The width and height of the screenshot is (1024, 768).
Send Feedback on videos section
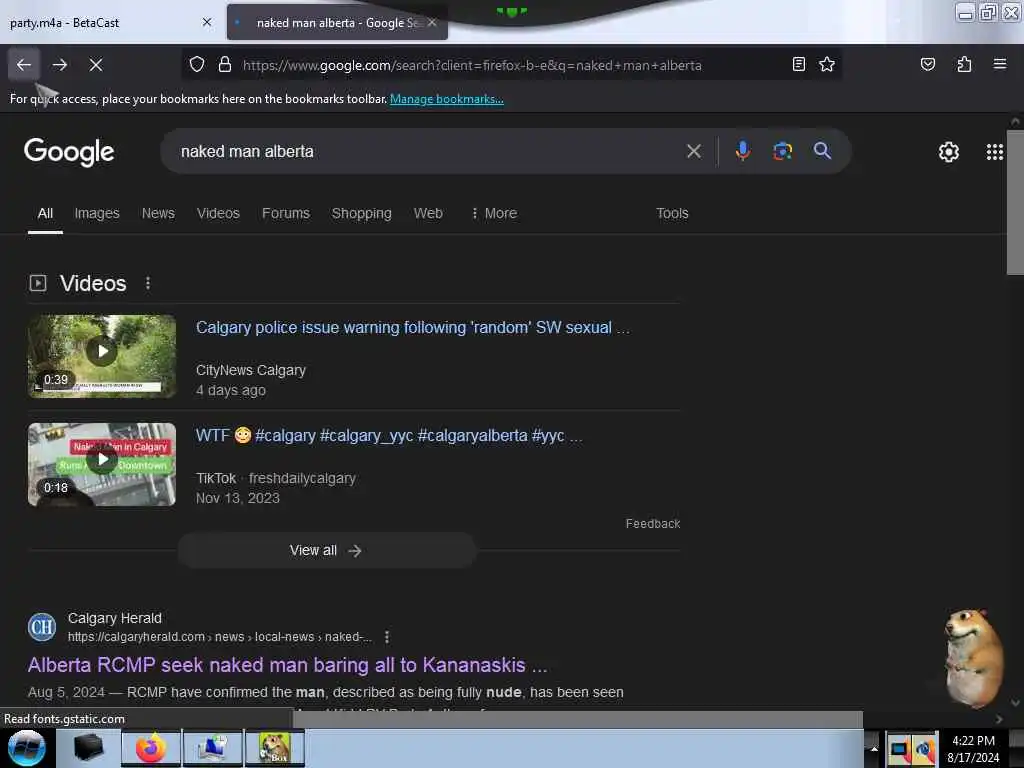(x=652, y=524)
